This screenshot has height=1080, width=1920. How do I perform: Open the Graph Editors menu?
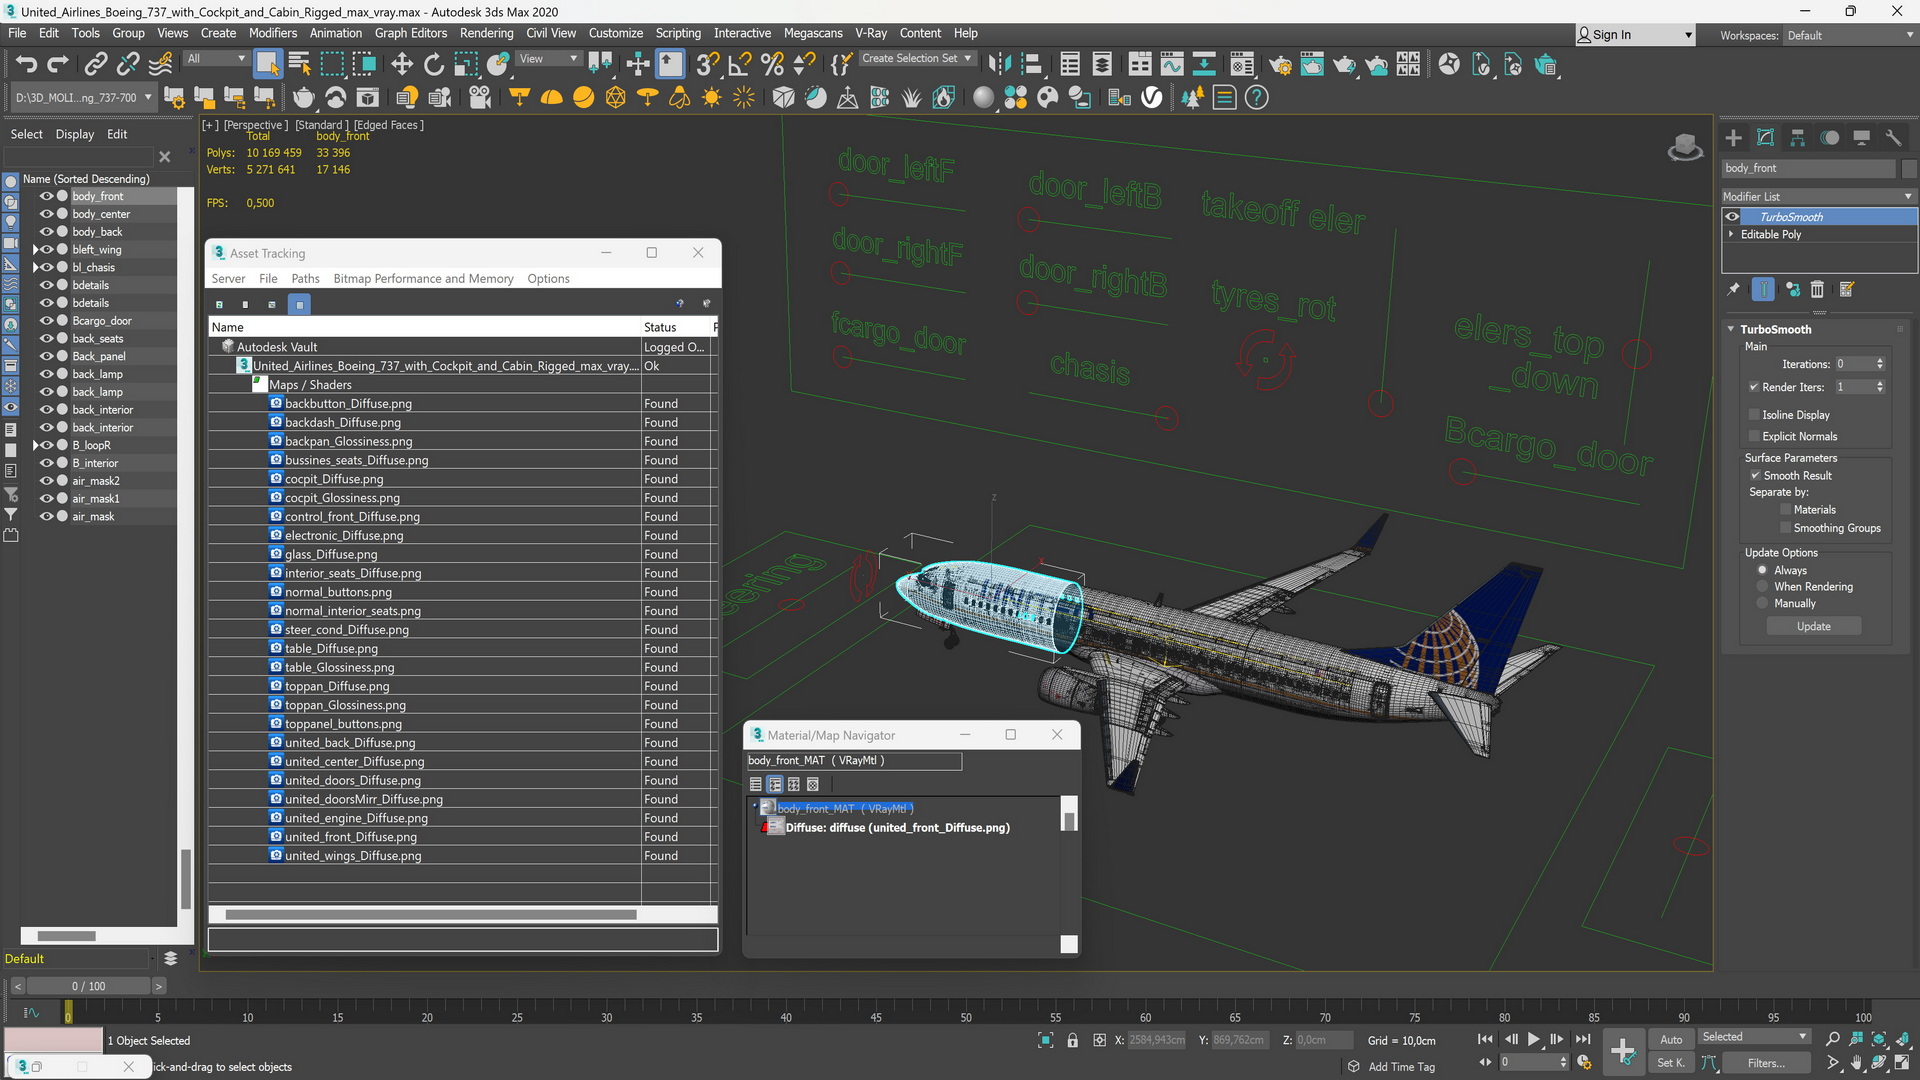click(x=410, y=33)
